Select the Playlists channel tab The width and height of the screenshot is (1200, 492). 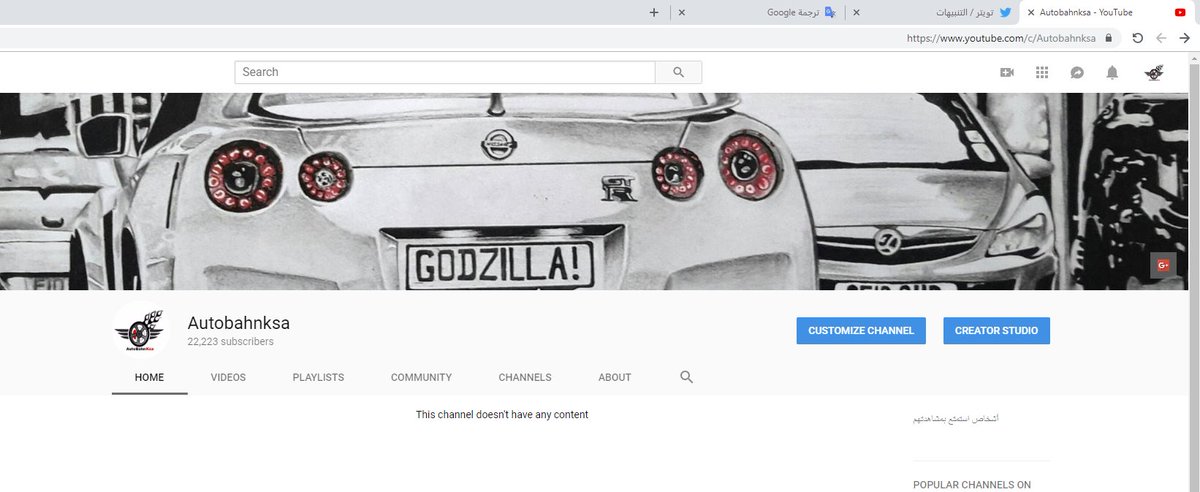(318, 378)
